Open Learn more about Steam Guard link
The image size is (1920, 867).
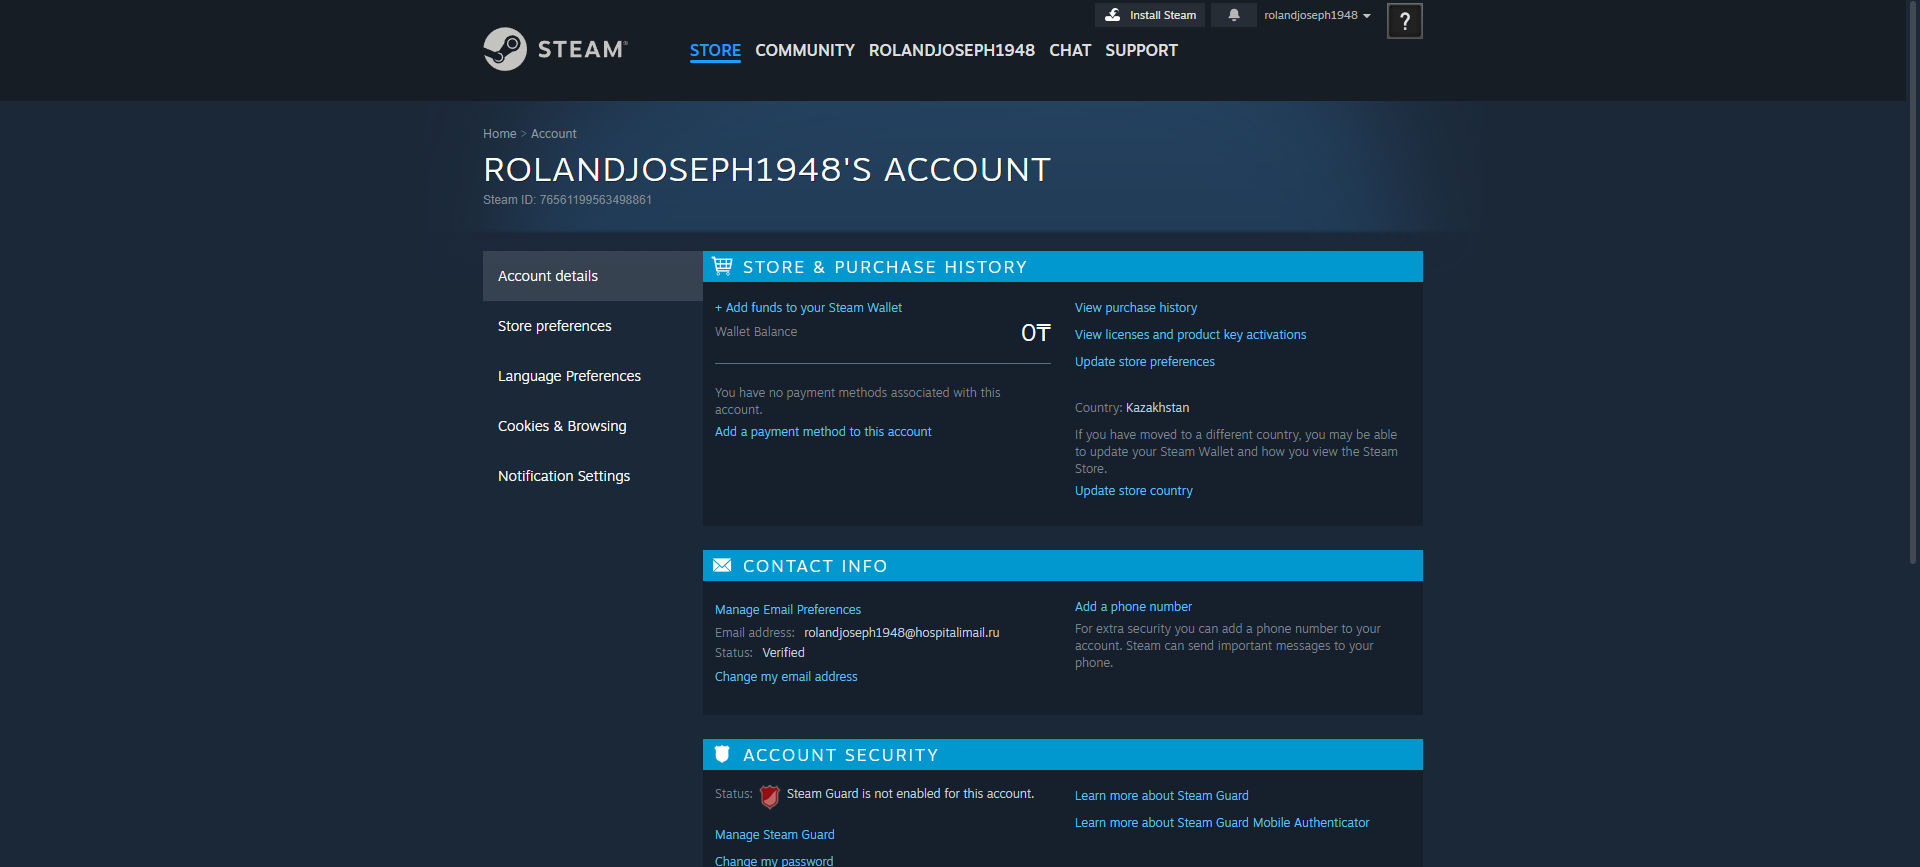(x=1162, y=796)
